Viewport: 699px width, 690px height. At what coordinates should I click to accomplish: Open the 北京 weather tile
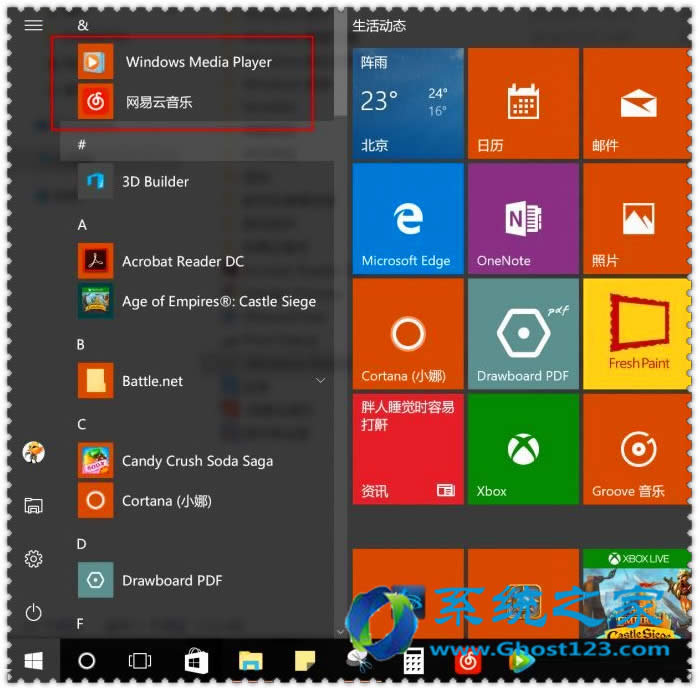coord(407,104)
